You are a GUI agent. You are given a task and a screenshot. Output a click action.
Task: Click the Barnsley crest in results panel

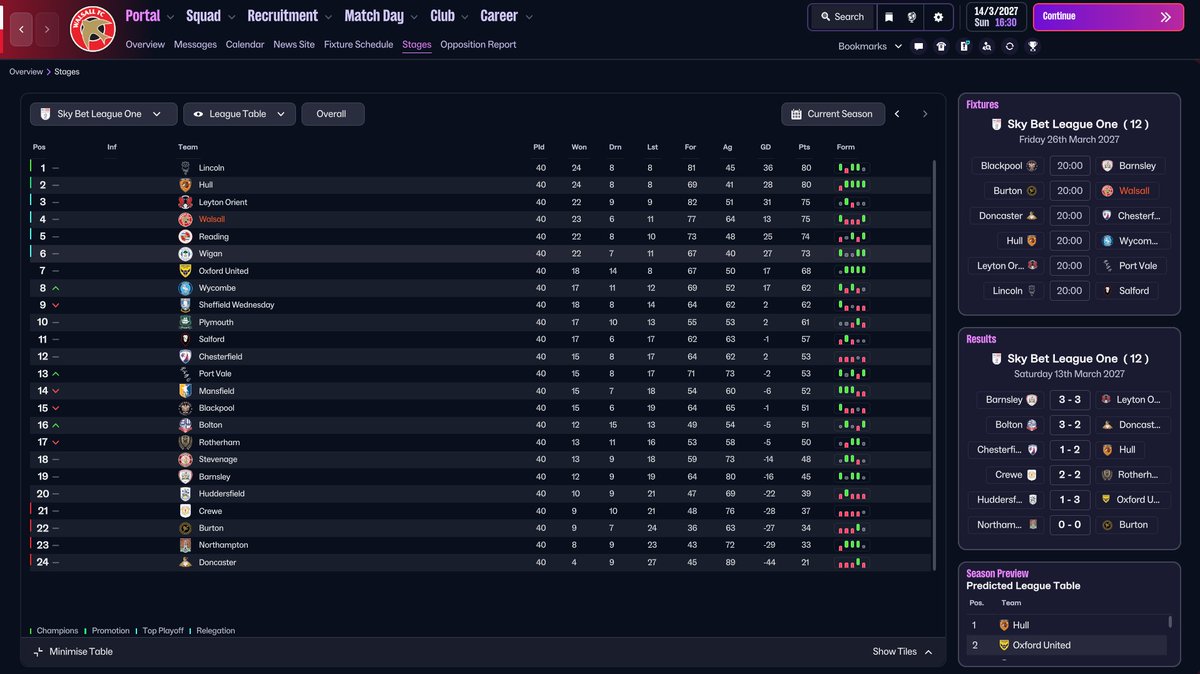1032,400
